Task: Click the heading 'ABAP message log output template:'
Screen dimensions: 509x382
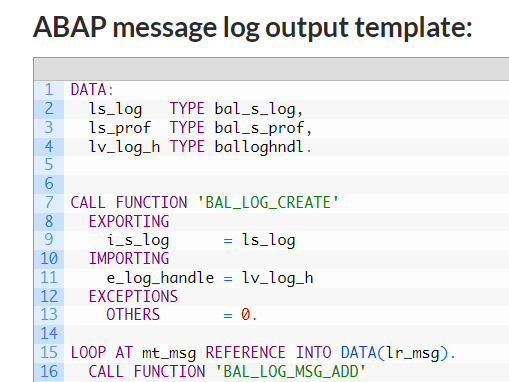Action: (x=253, y=28)
